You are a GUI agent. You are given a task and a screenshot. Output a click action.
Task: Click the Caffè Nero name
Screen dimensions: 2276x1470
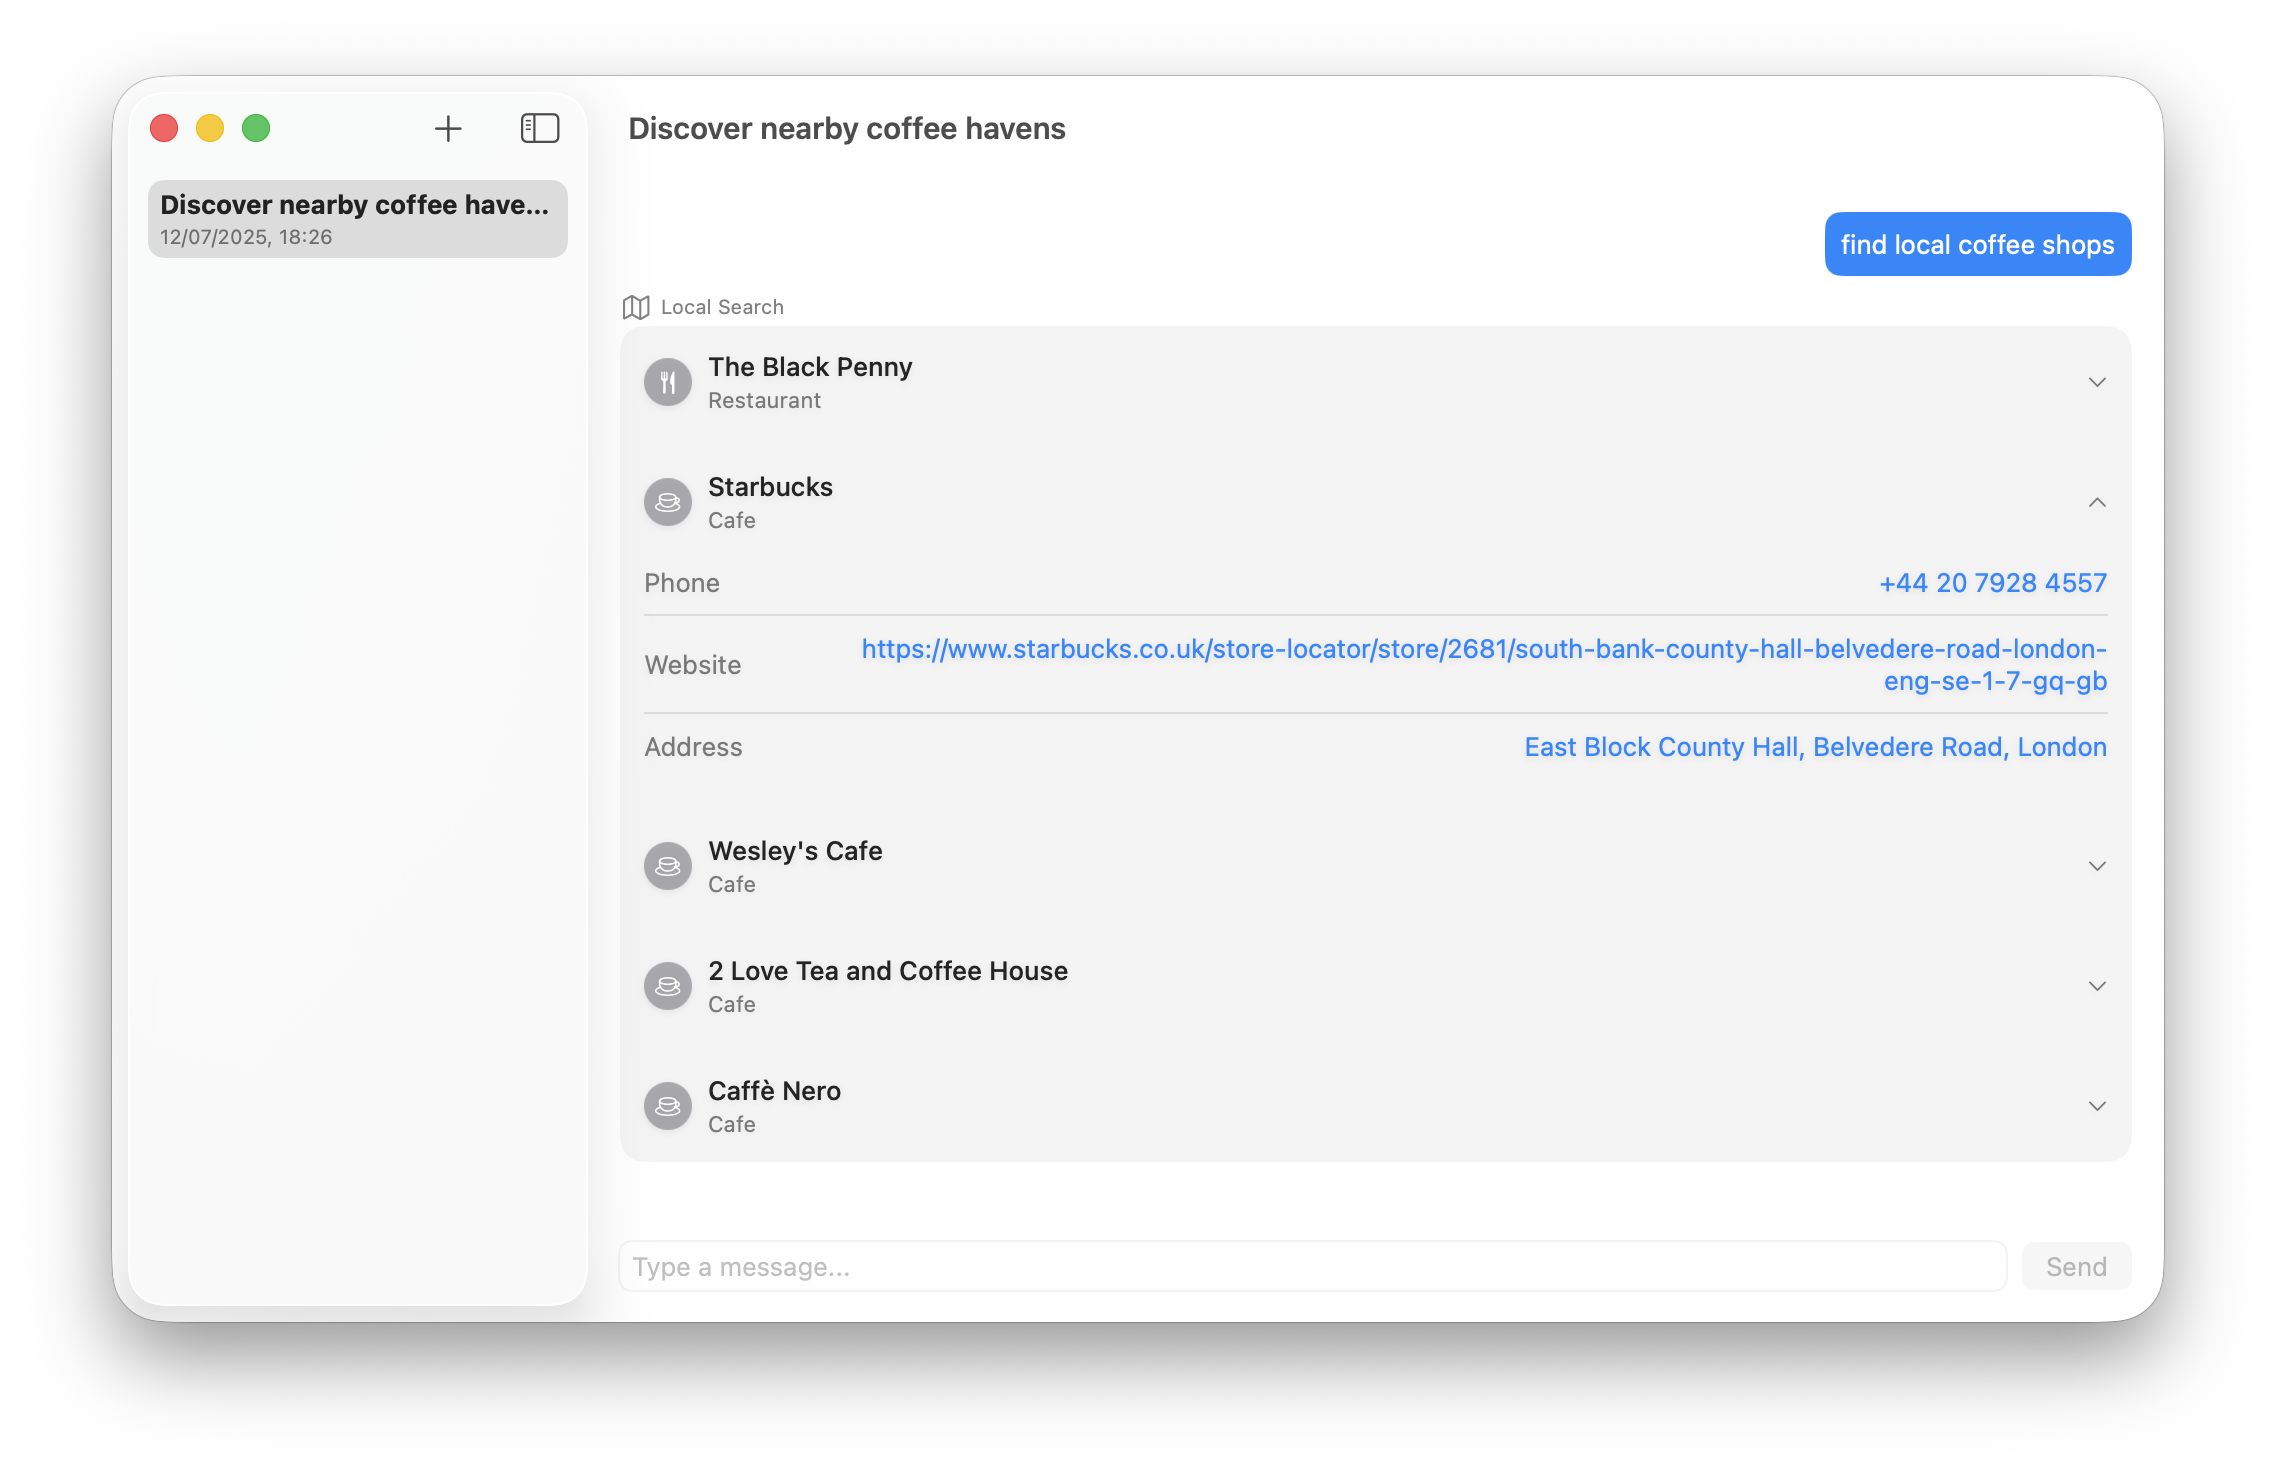[x=774, y=1091]
